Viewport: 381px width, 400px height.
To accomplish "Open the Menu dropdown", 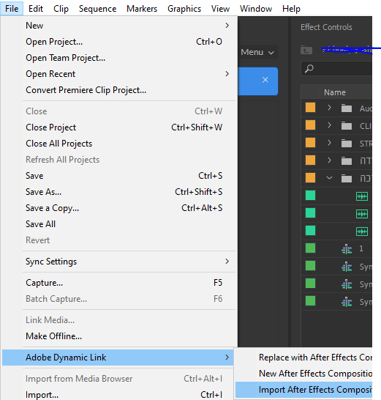I will pos(258,52).
